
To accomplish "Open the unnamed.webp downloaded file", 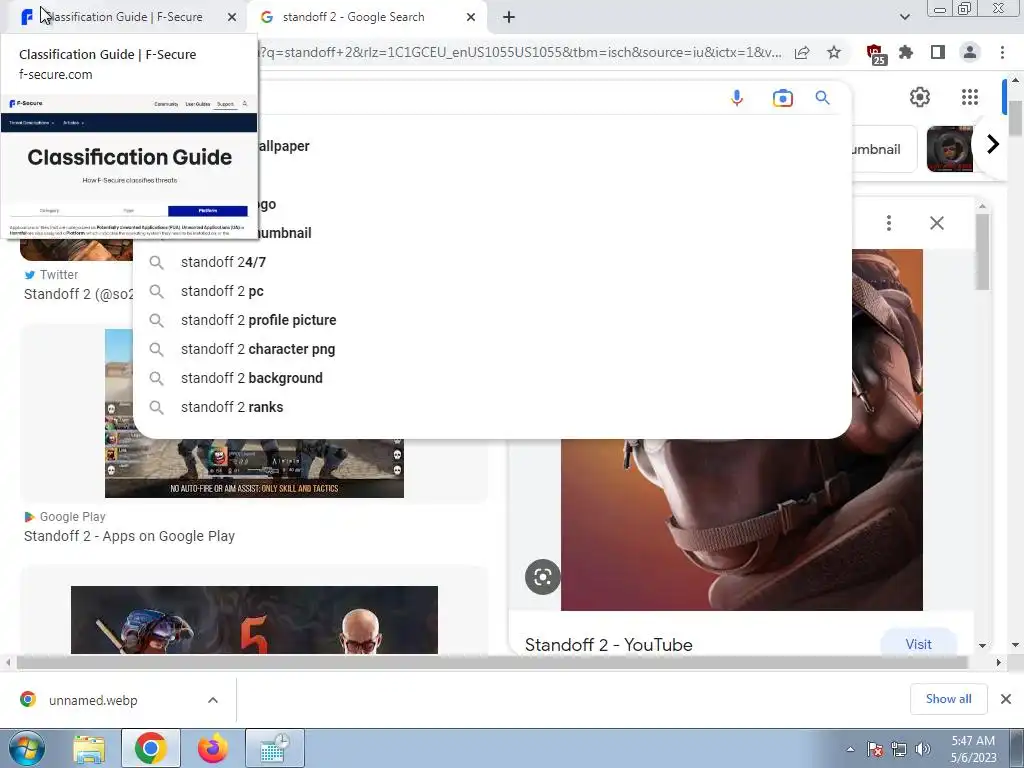I will pyautogui.click(x=93, y=700).
